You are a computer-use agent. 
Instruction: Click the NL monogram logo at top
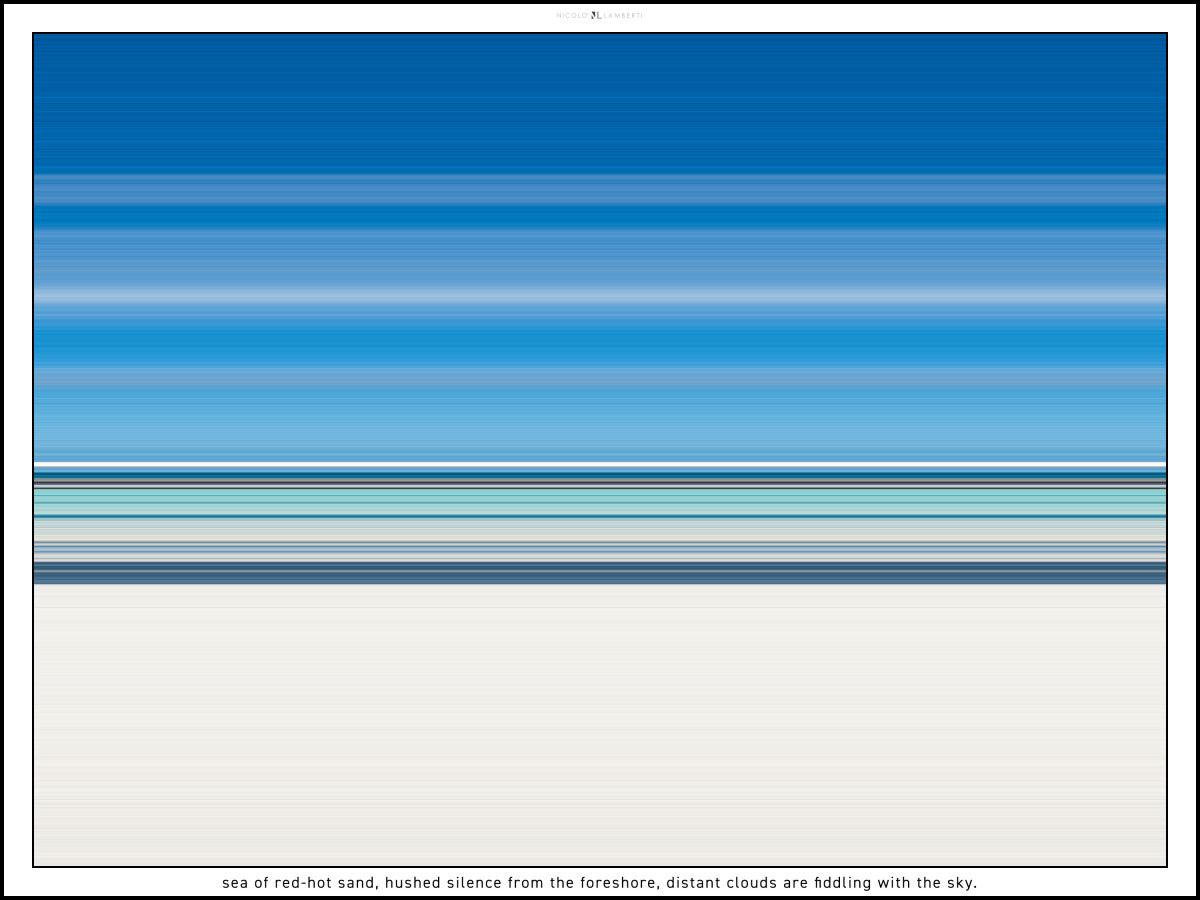coord(596,15)
